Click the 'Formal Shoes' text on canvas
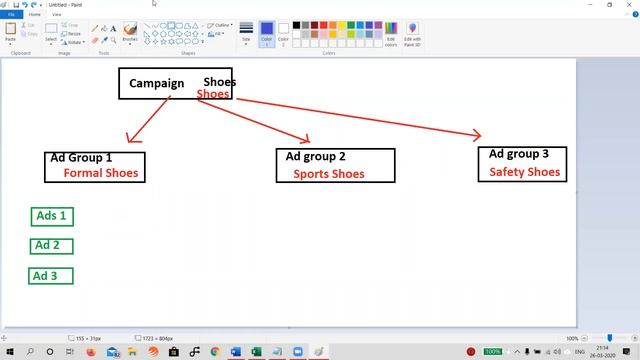 coord(101,173)
